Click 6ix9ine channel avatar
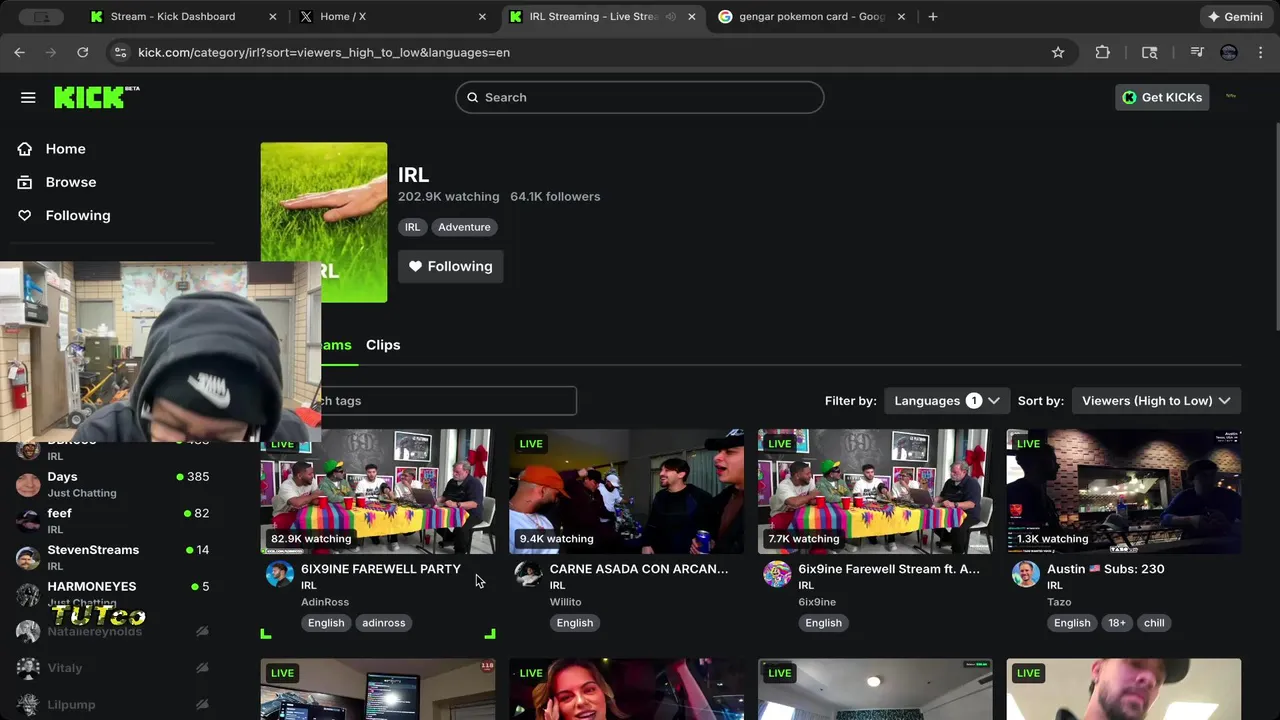 tap(777, 574)
